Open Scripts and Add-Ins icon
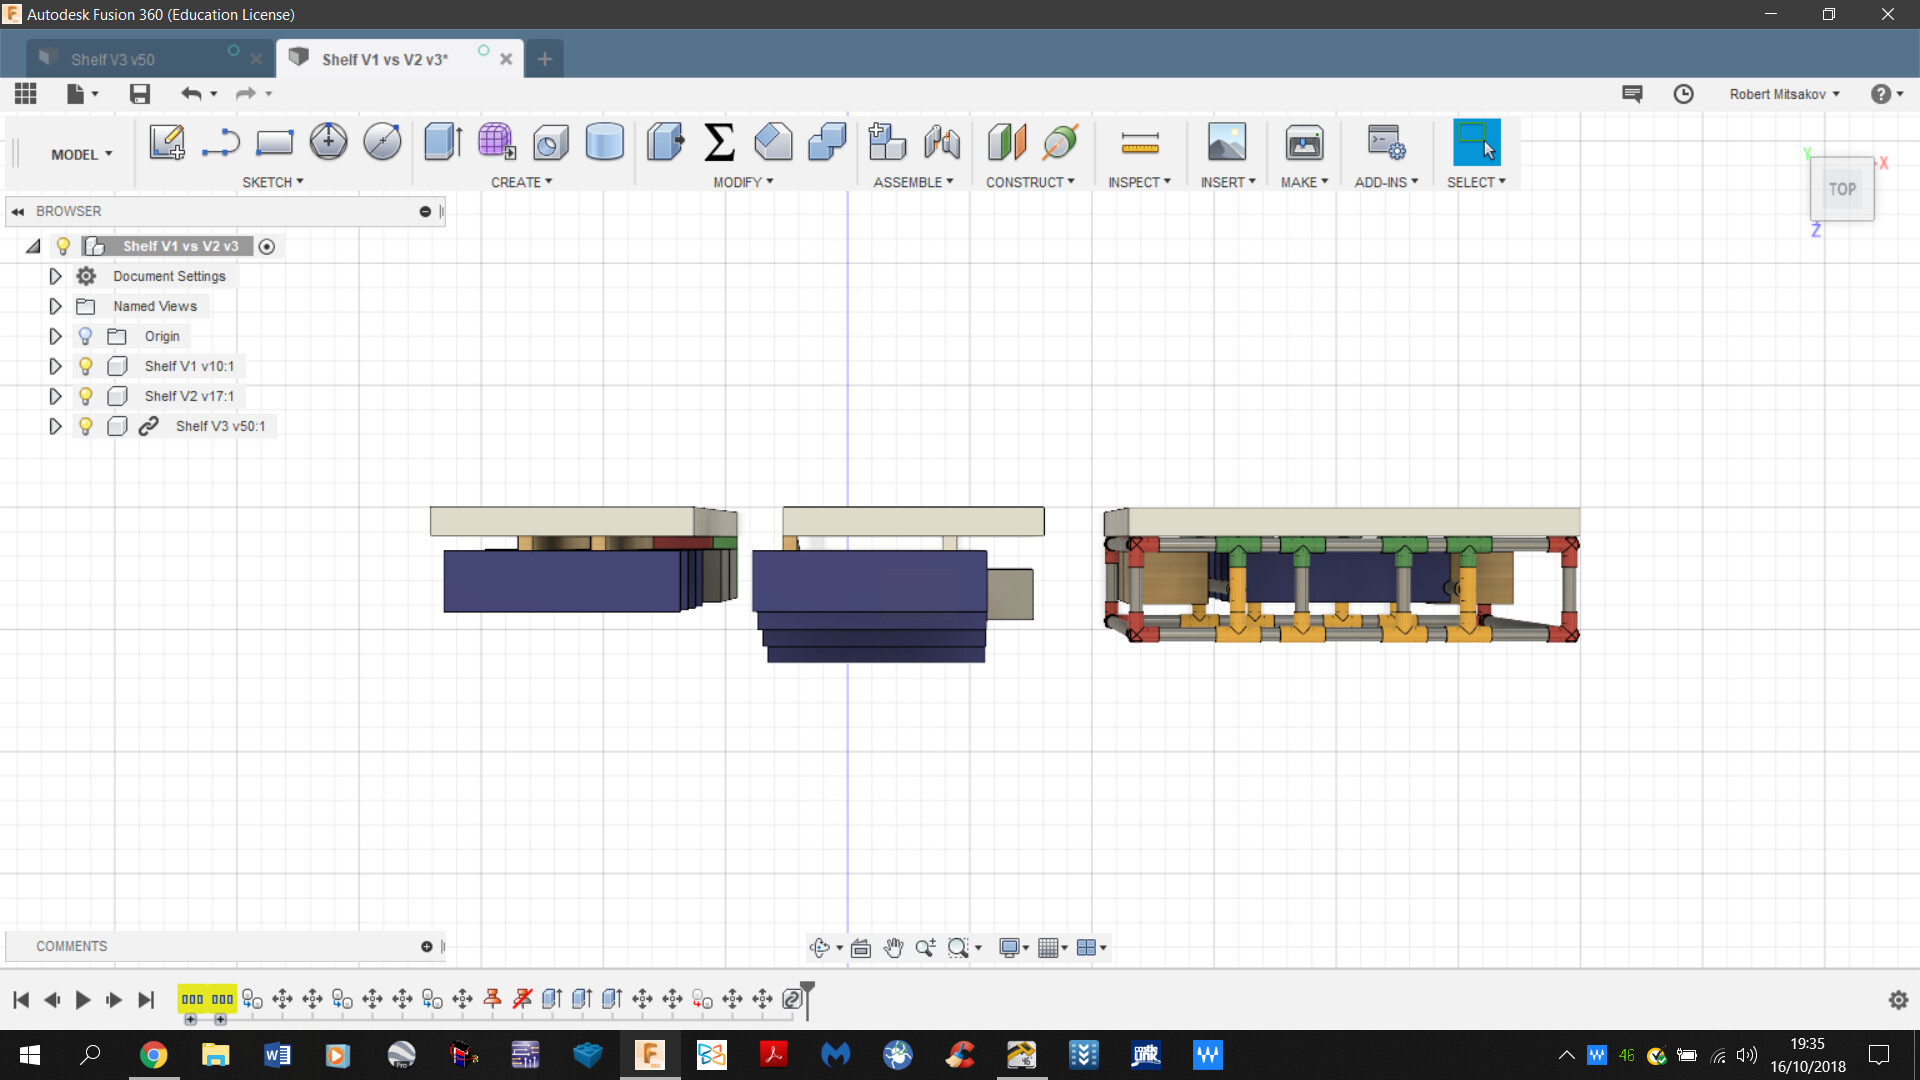Image resolution: width=1920 pixels, height=1080 pixels. 1386,142
